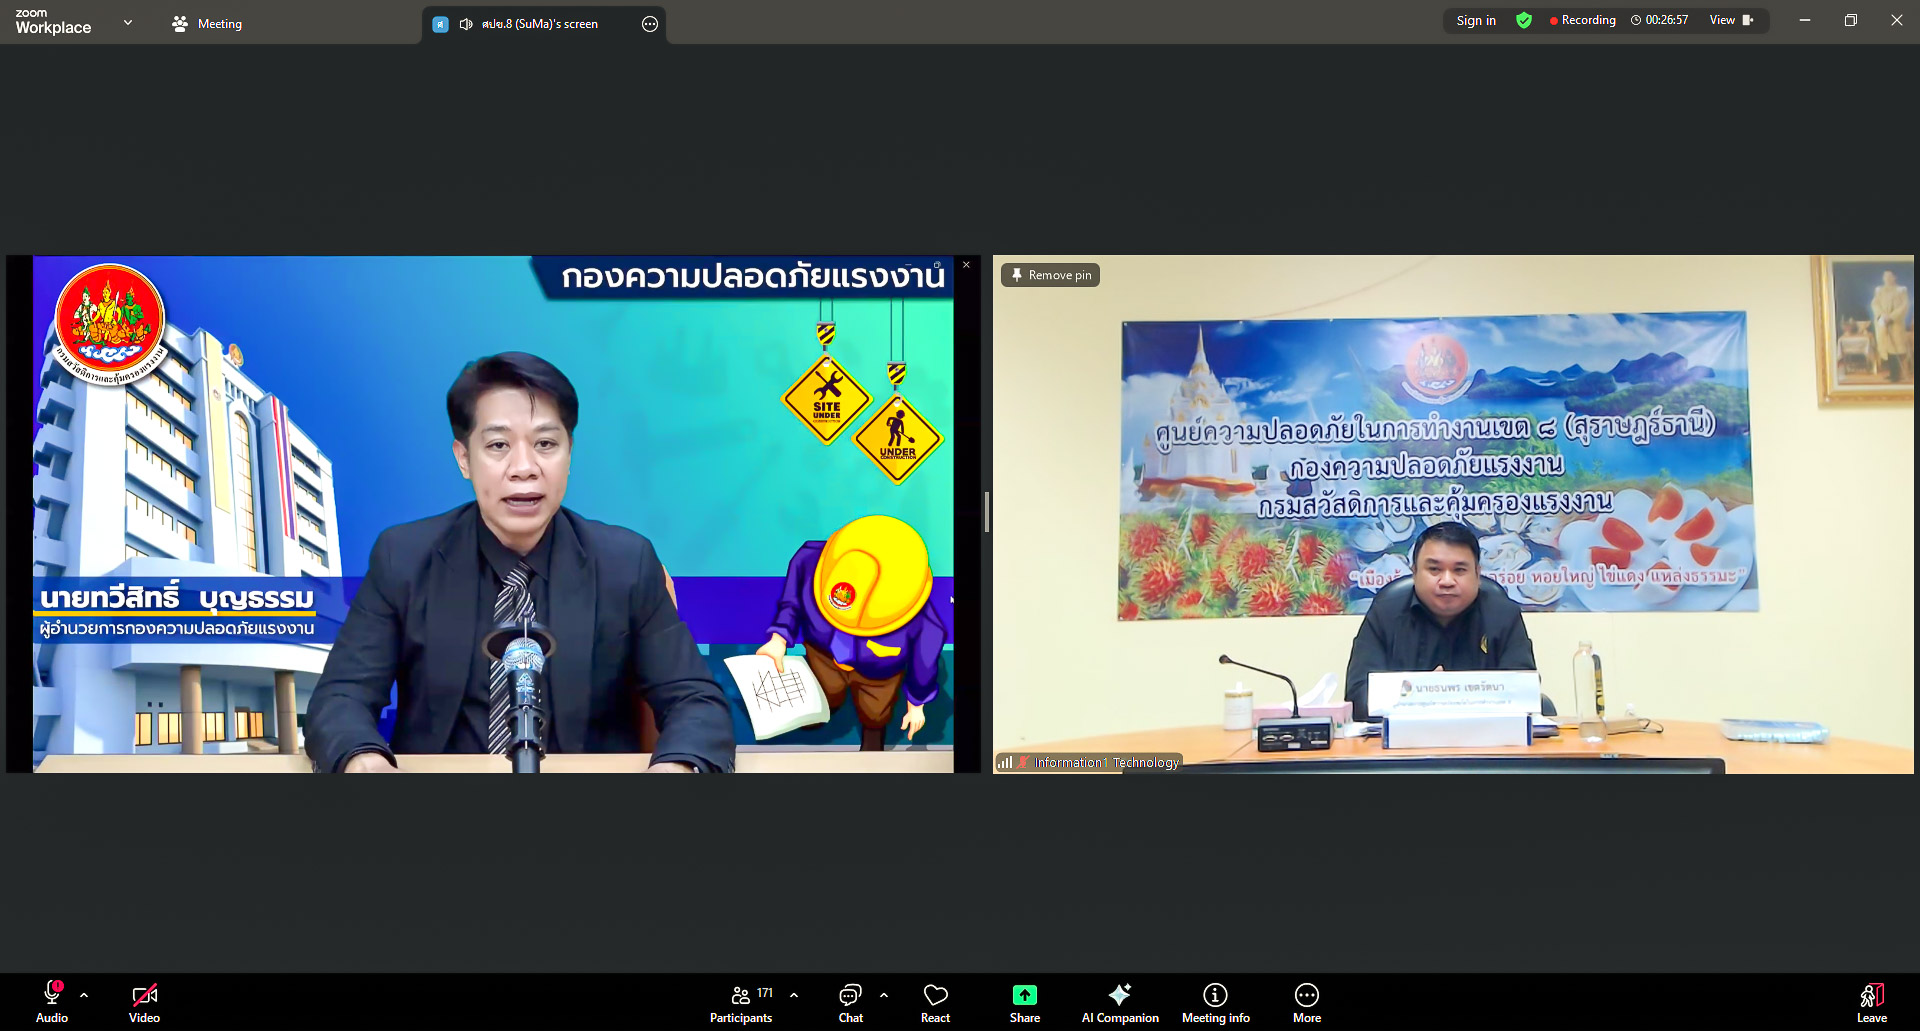Click the Share screen icon
Viewport: 1920px width, 1031px height.
coord(1024,995)
